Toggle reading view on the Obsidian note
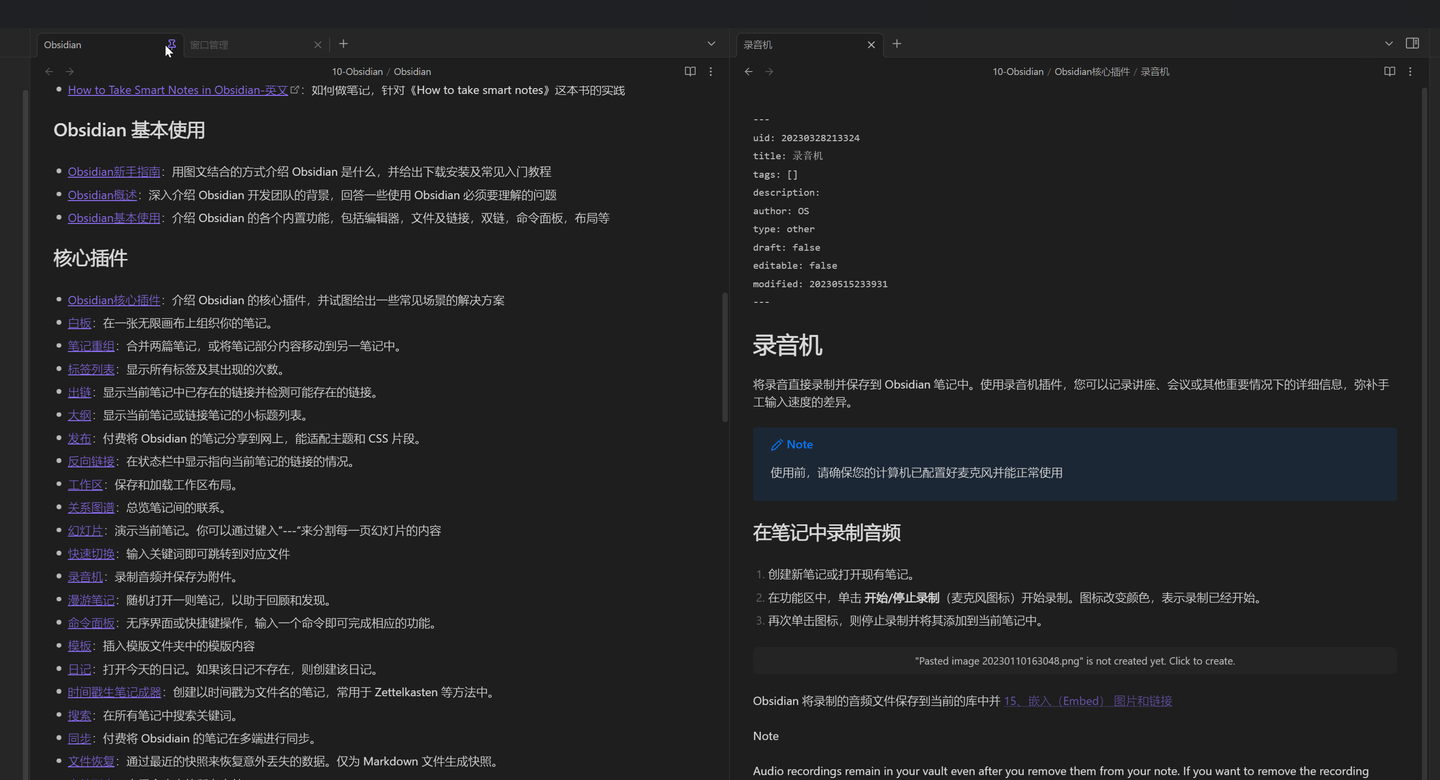The width and height of the screenshot is (1440, 780). pos(690,71)
